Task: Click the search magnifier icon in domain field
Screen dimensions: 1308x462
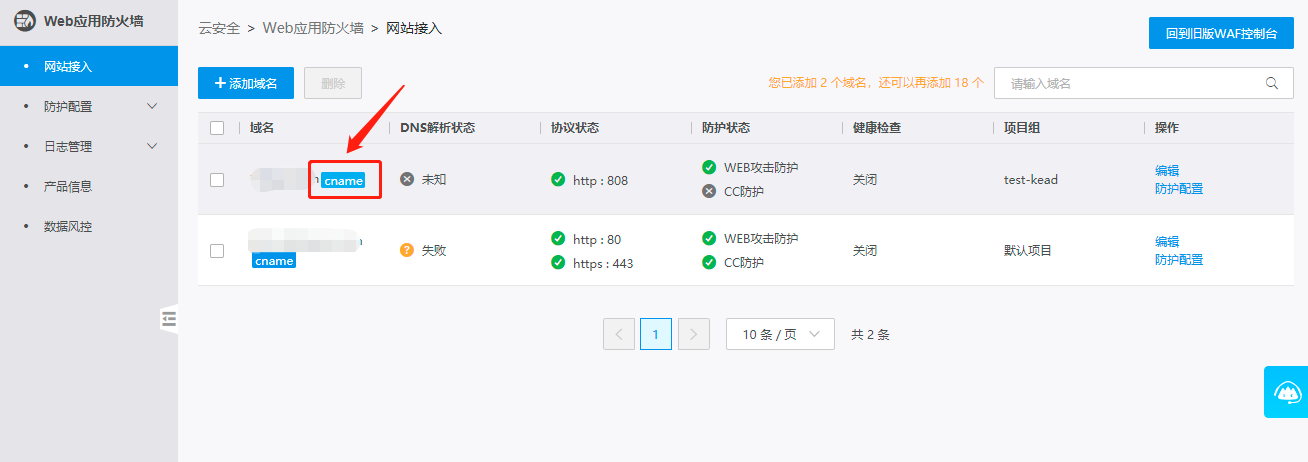Action: point(1272,83)
